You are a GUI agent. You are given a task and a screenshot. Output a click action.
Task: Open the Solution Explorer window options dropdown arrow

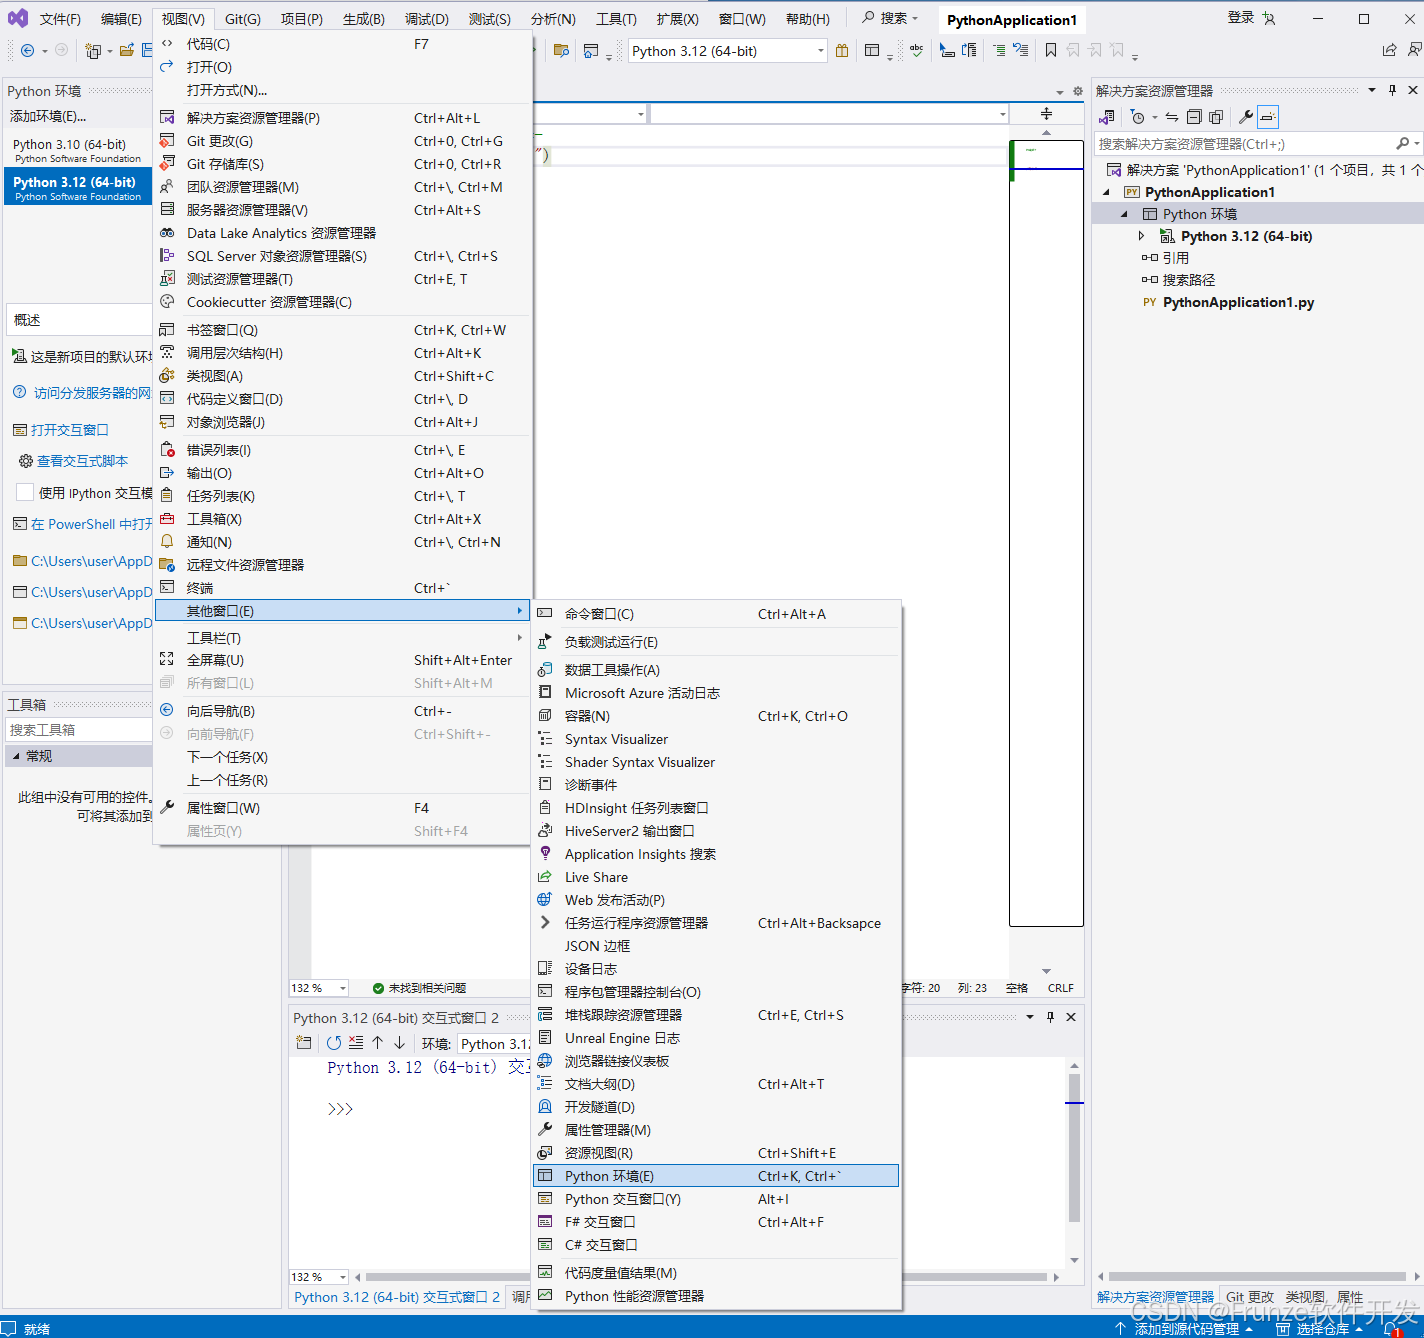coord(1371,90)
